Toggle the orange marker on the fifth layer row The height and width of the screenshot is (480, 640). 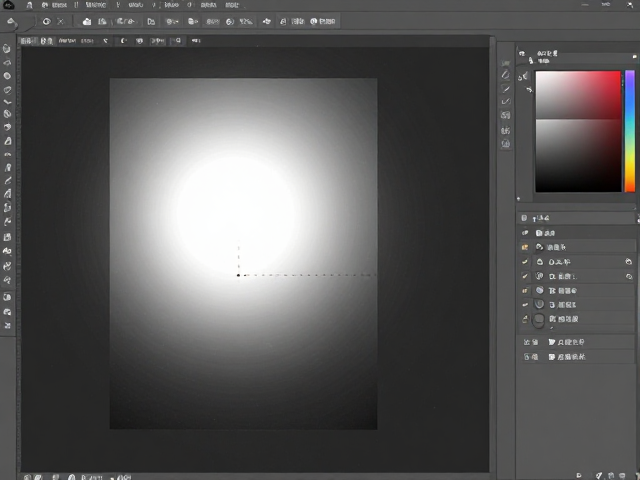pyautogui.click(x=525, y=291)
